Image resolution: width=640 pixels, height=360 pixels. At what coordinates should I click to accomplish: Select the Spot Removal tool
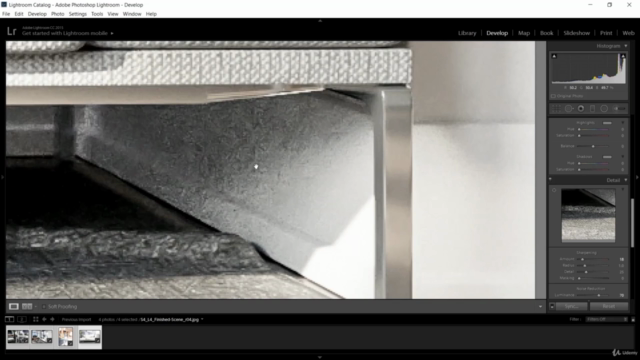(x=569, y=109)
